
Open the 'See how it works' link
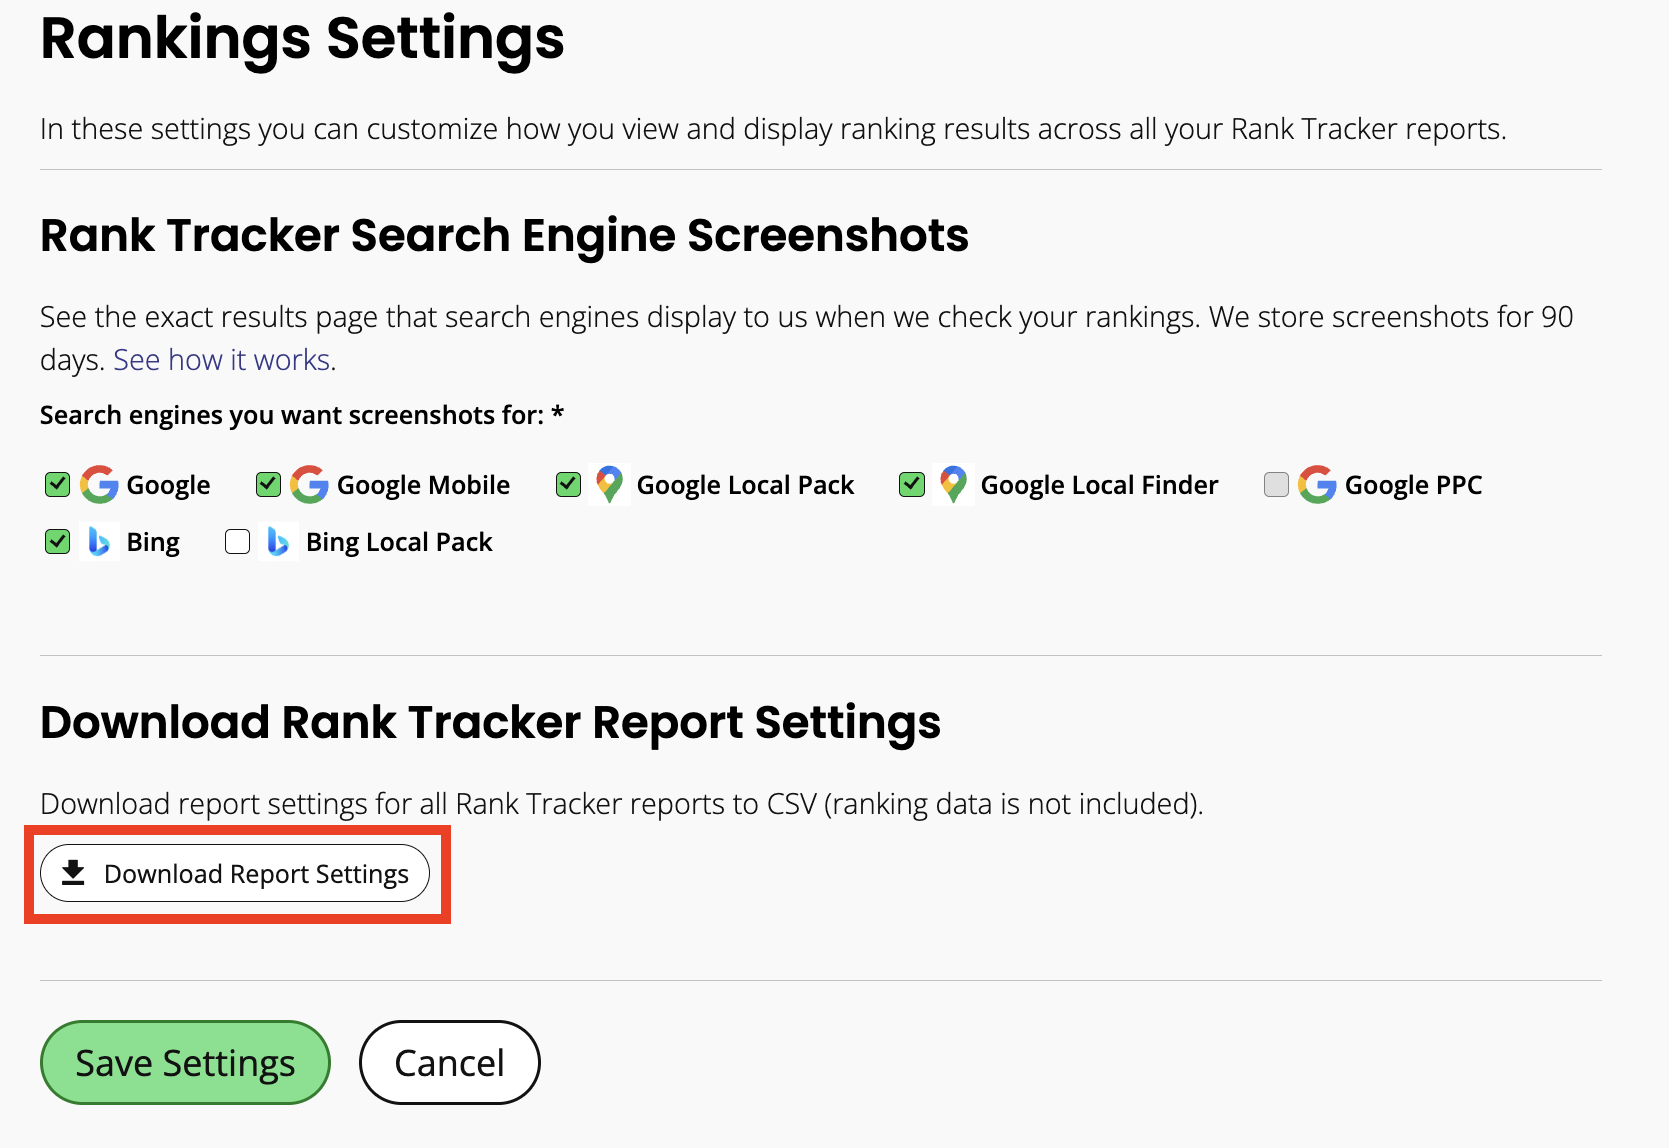pyautogui.click(x=224, y=360)
